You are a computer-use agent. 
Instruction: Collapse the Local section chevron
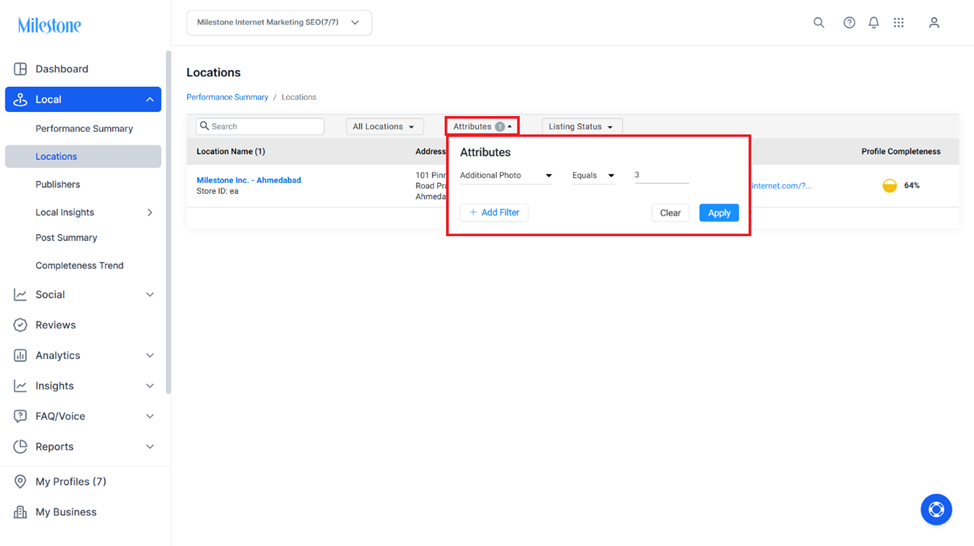pyautogui.click(x=150, y=99)
